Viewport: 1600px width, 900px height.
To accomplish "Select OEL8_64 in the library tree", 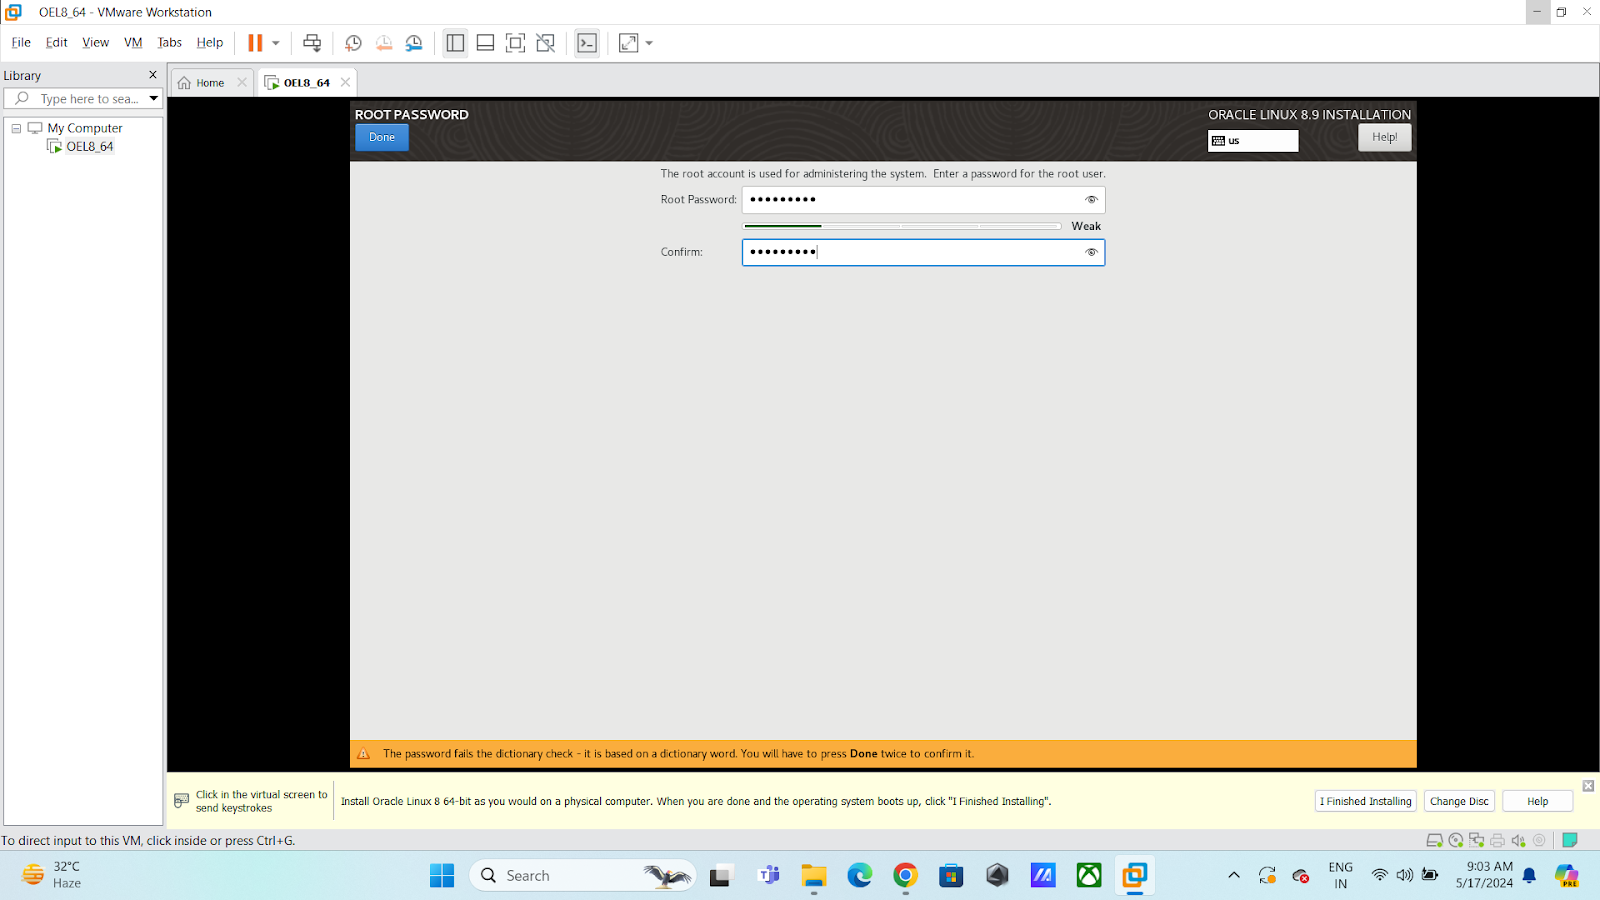I will tap(89, 146).
